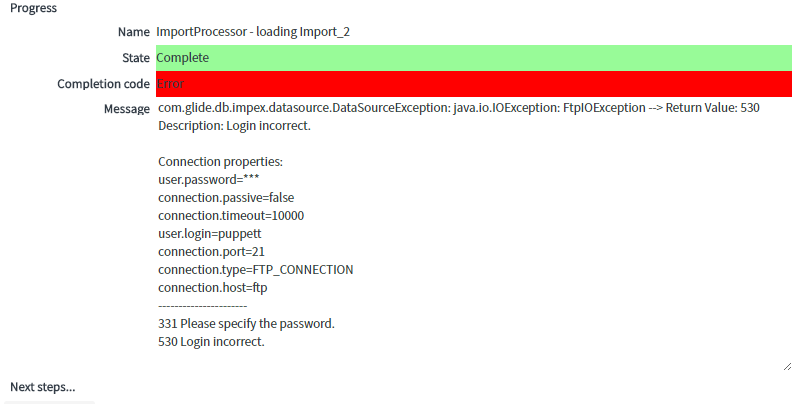Screen dimensions: 796x404
Task: Click the connection.passive=false line
Action: [x=226, y=198]
